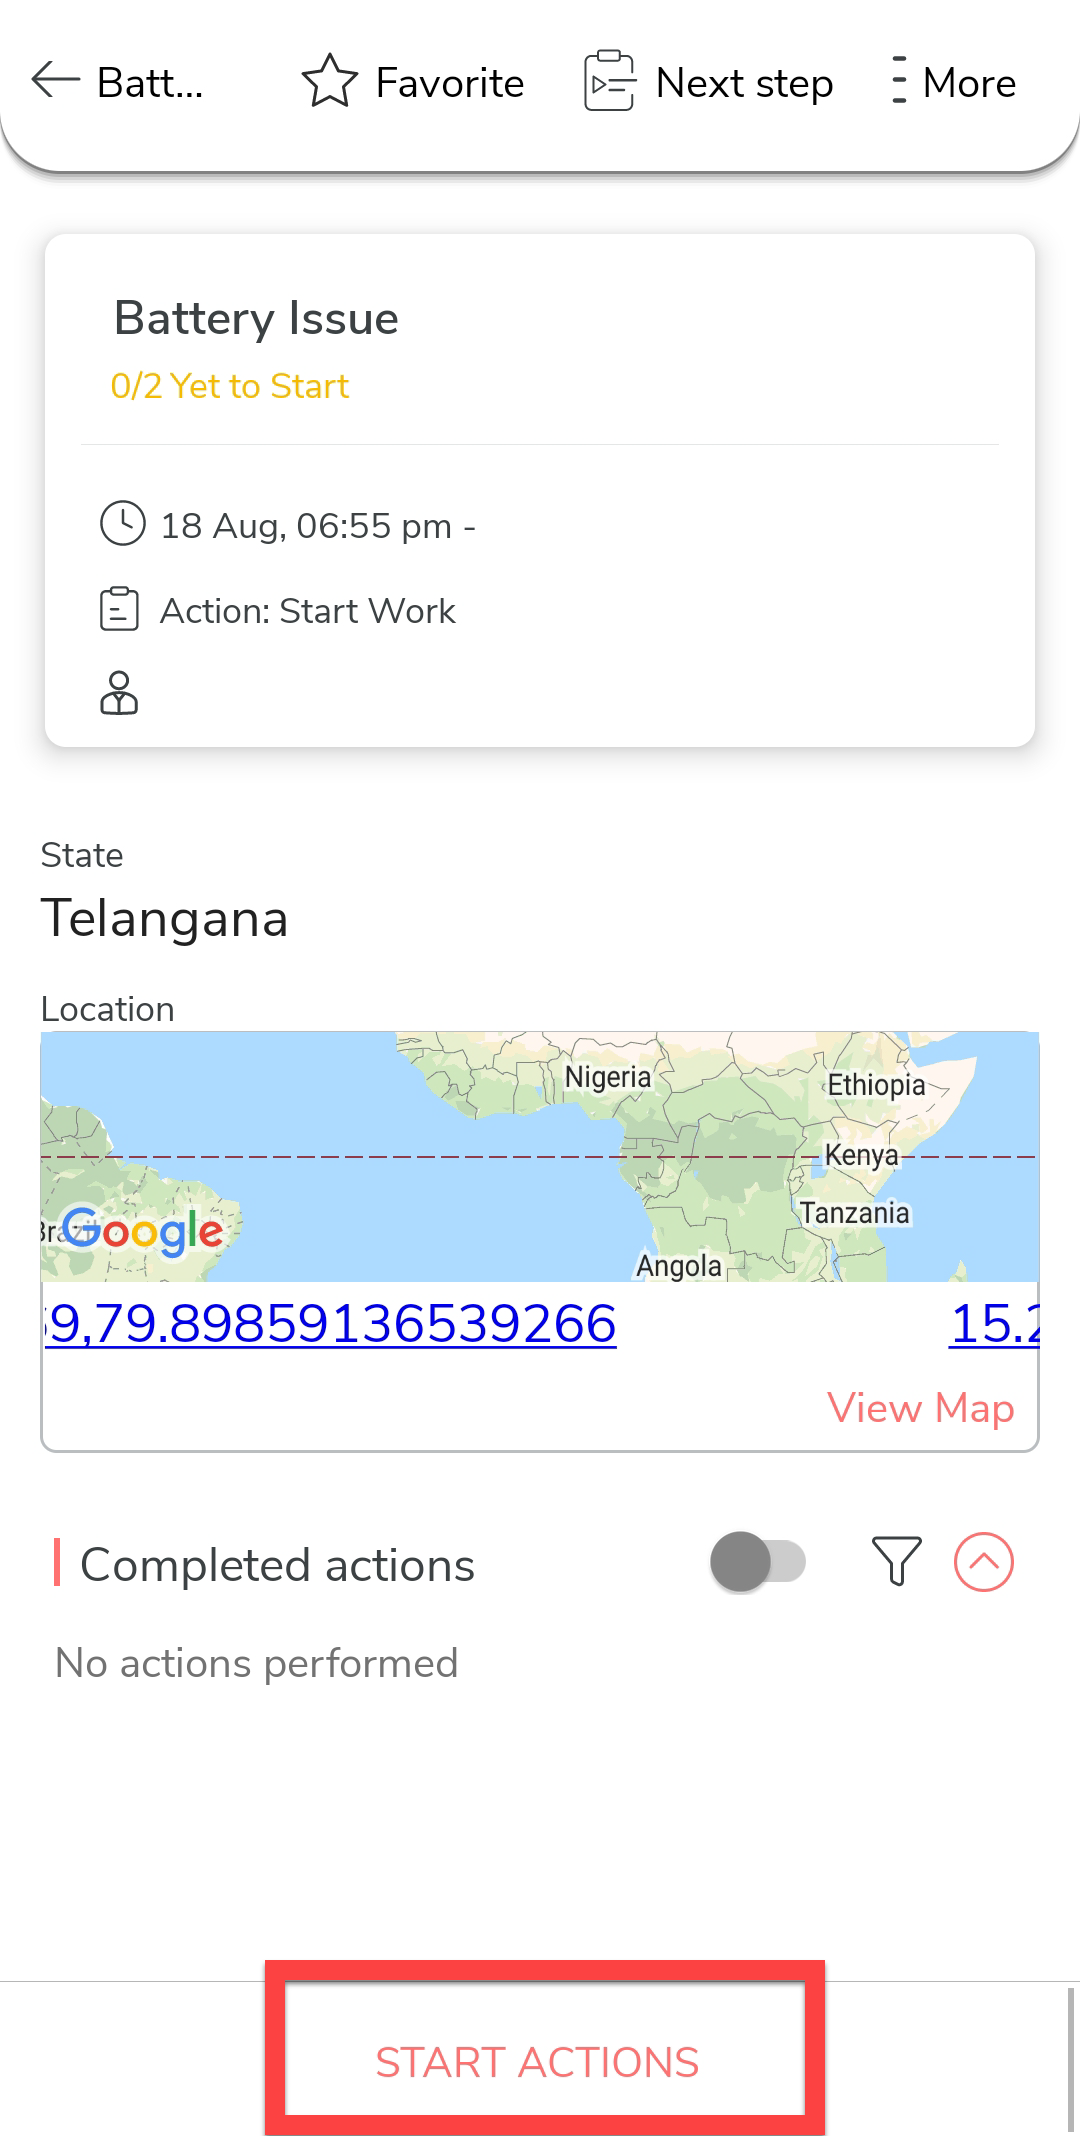Screen dimensions: 1080x2136
Task: Click the assignee person icon
Action: pos(119,693)
